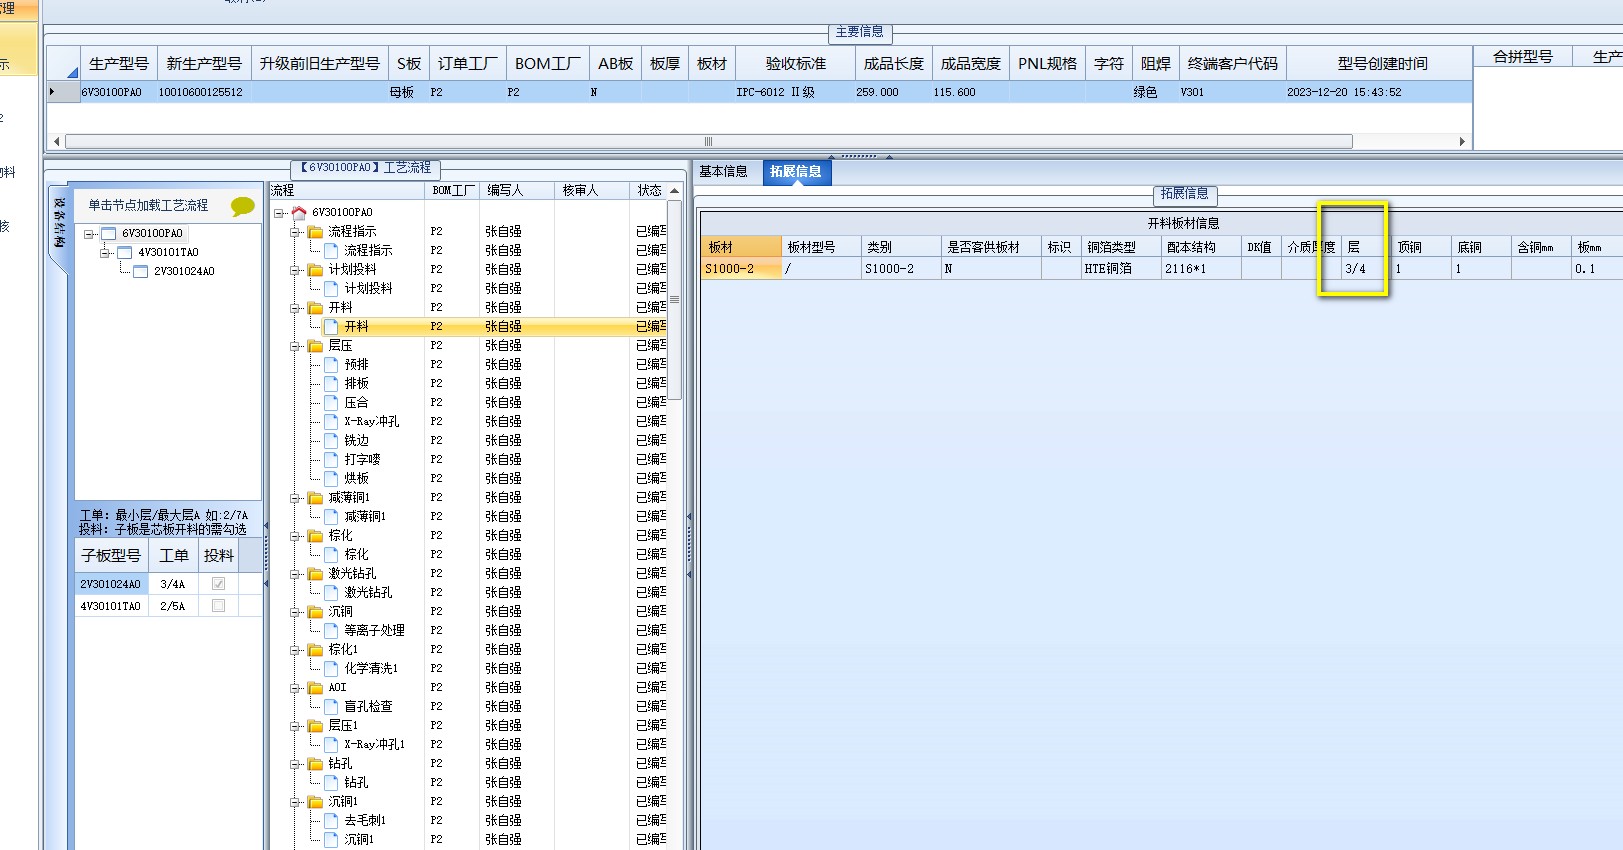Viewport: 1623px width, 850px height.
Task: Click the document icon beside 烘板
Action: click(331, 478)
